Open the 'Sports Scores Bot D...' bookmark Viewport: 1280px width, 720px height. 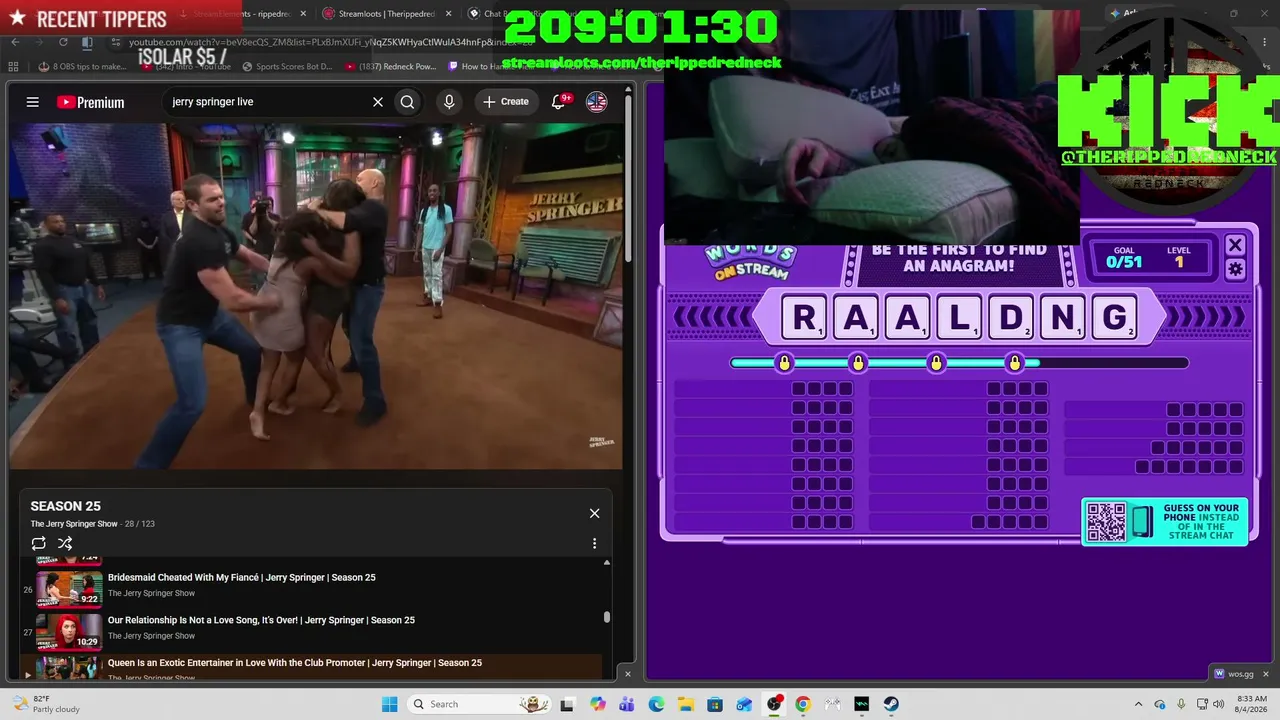[287, 67]
